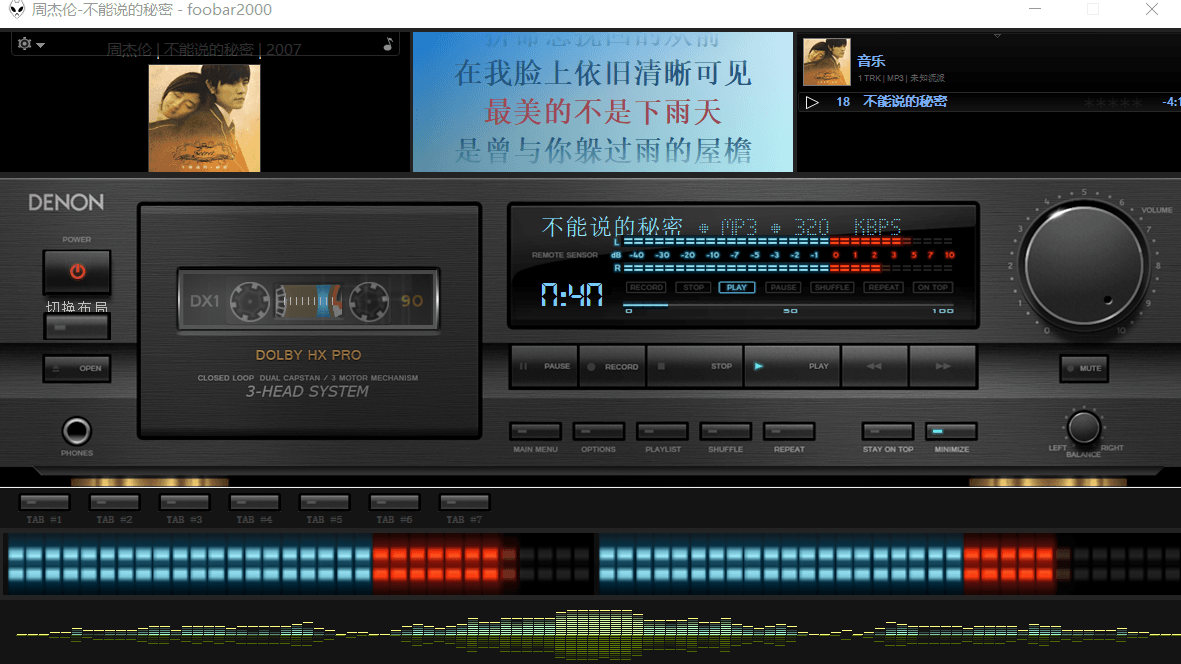1181x664 pixels.
Task: Adjust the VOLUME knob
Action: pos(1084,265)
